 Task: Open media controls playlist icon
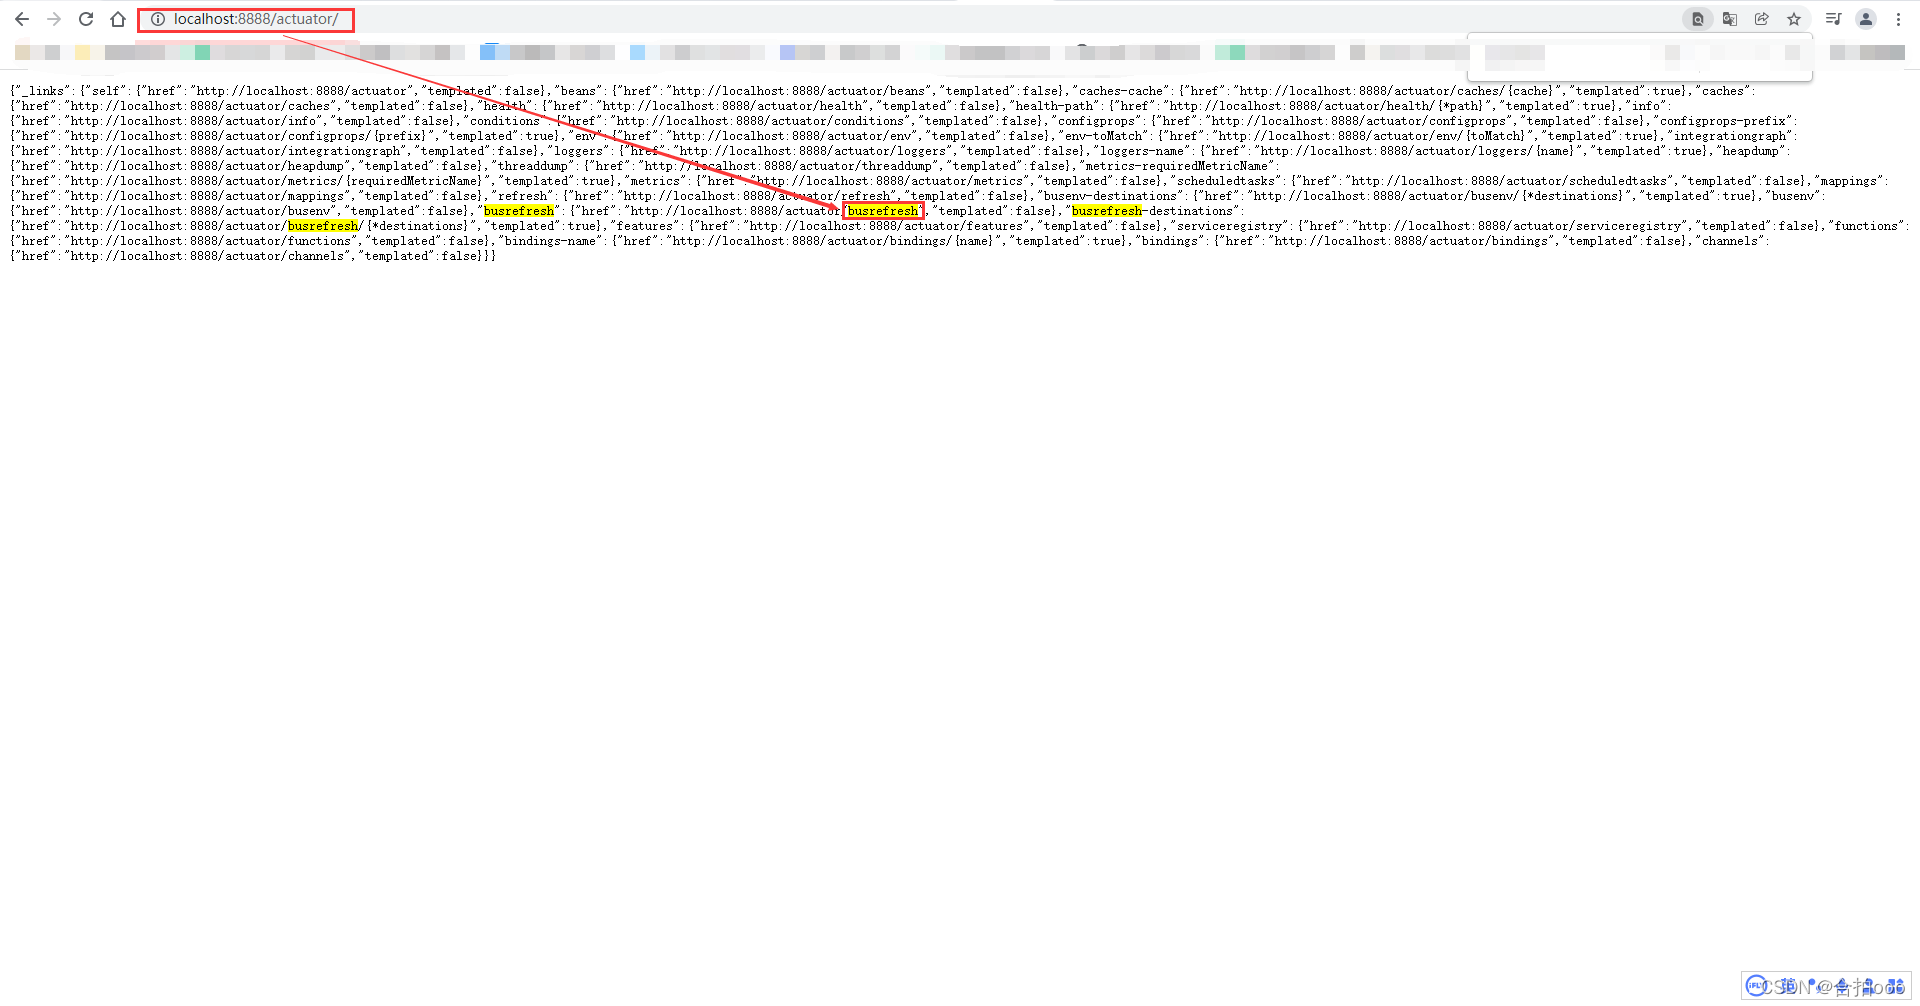[x=1834, y=19]
